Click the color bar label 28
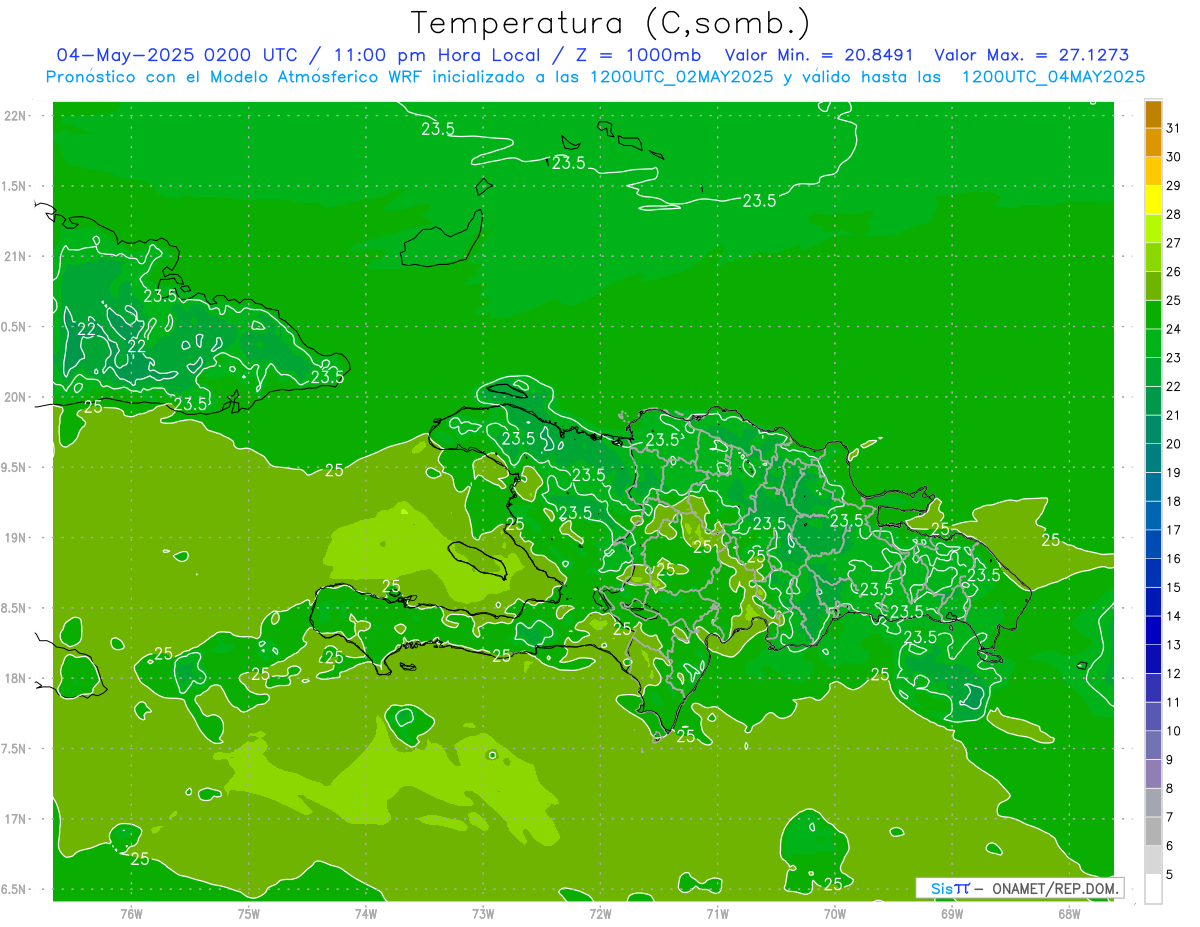This screenshot has height=927, width=1200. 1174,214
